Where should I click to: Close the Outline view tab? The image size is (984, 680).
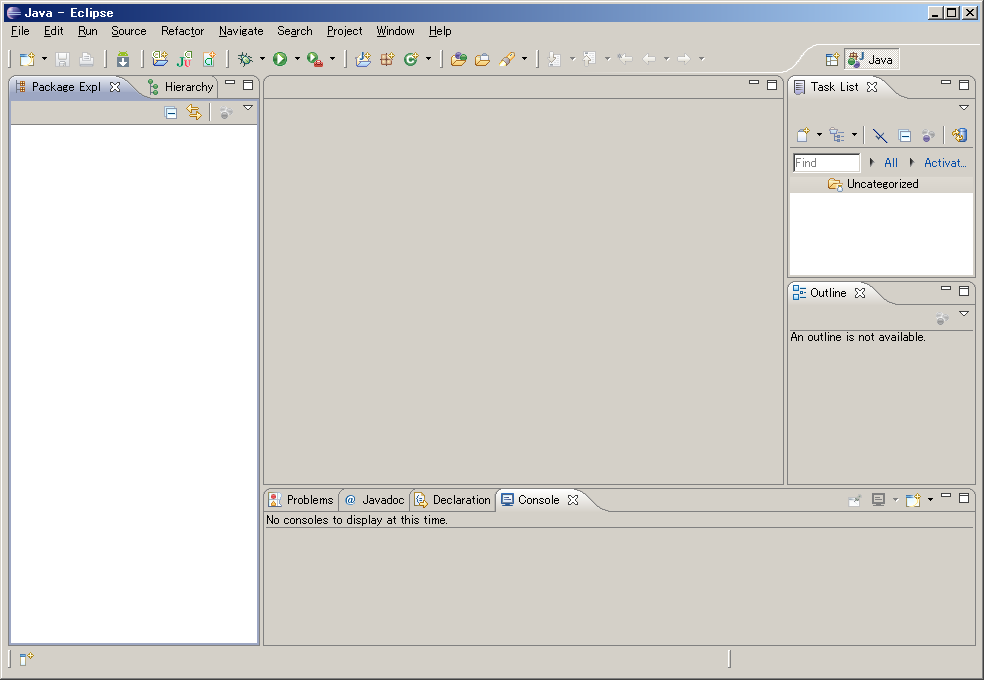pos(860,293)
